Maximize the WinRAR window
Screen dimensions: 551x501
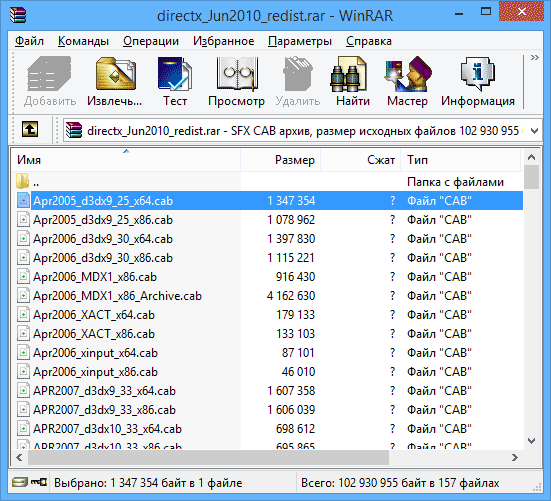tap(486, 12)
